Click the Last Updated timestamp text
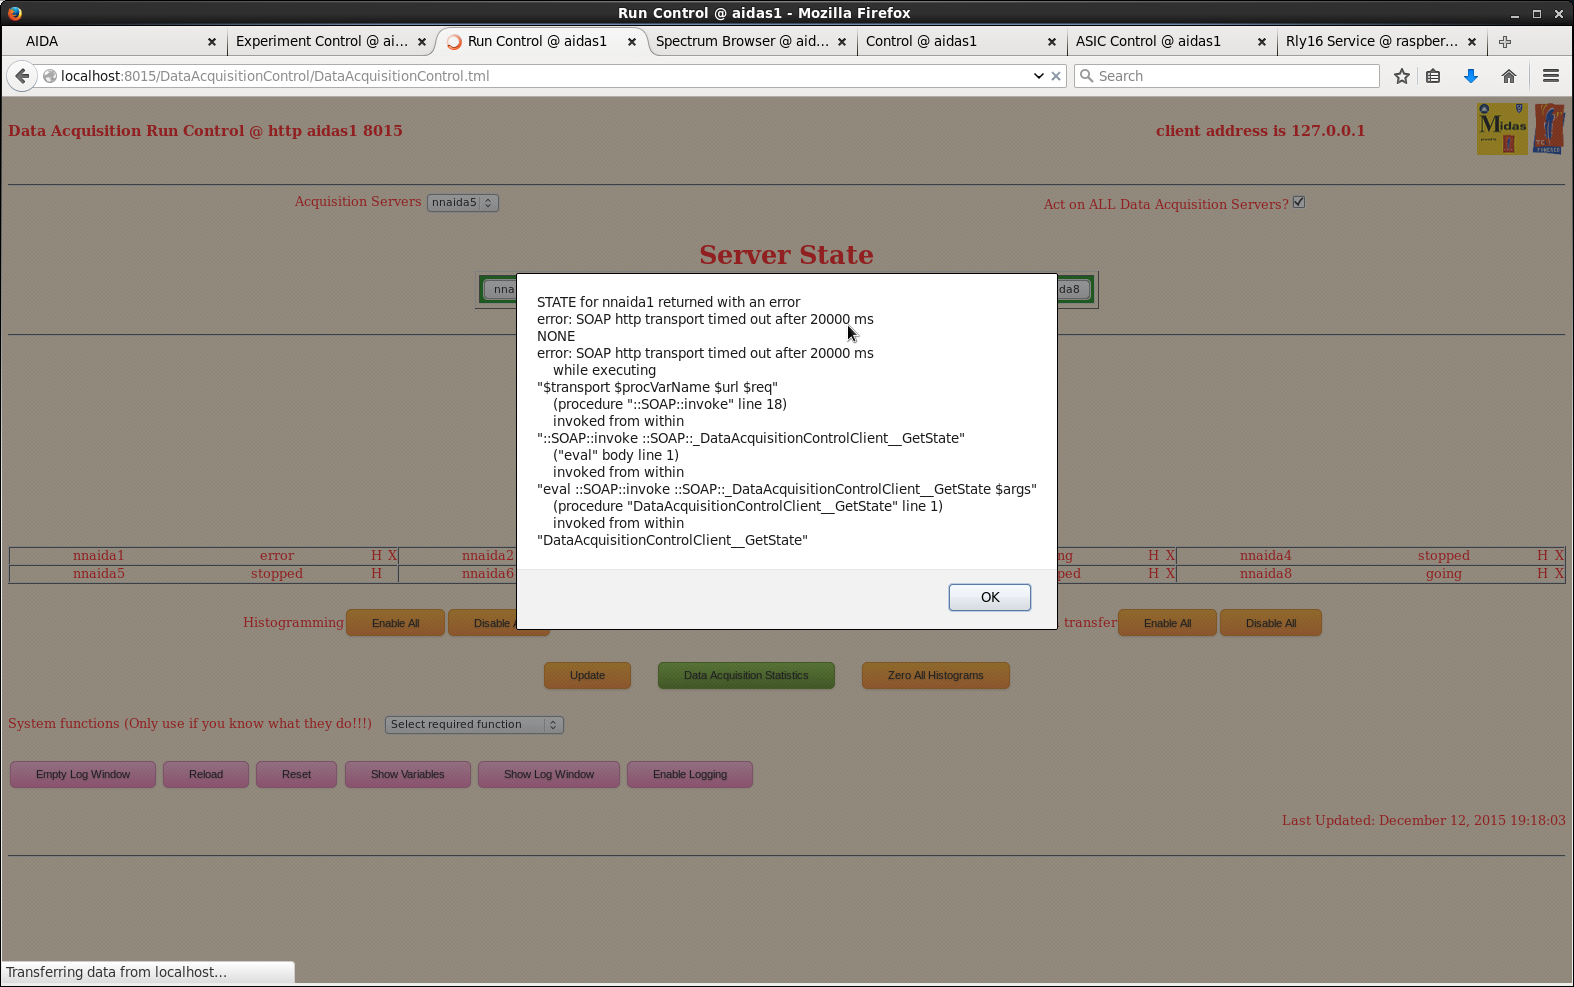This screenshot has height=987, width=1574. pyautogui.click(x=1423, y=821)
